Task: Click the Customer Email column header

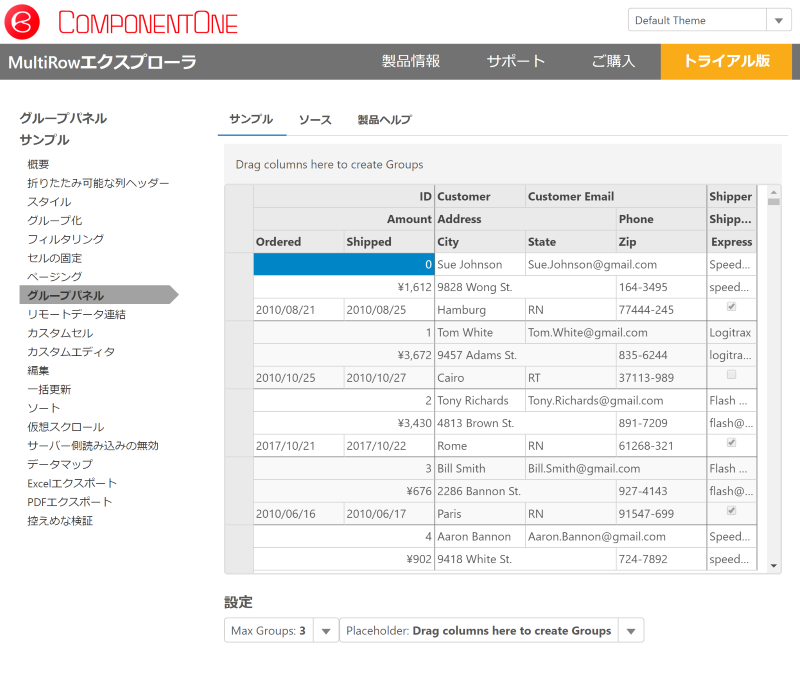Action: tap(616, 196)
